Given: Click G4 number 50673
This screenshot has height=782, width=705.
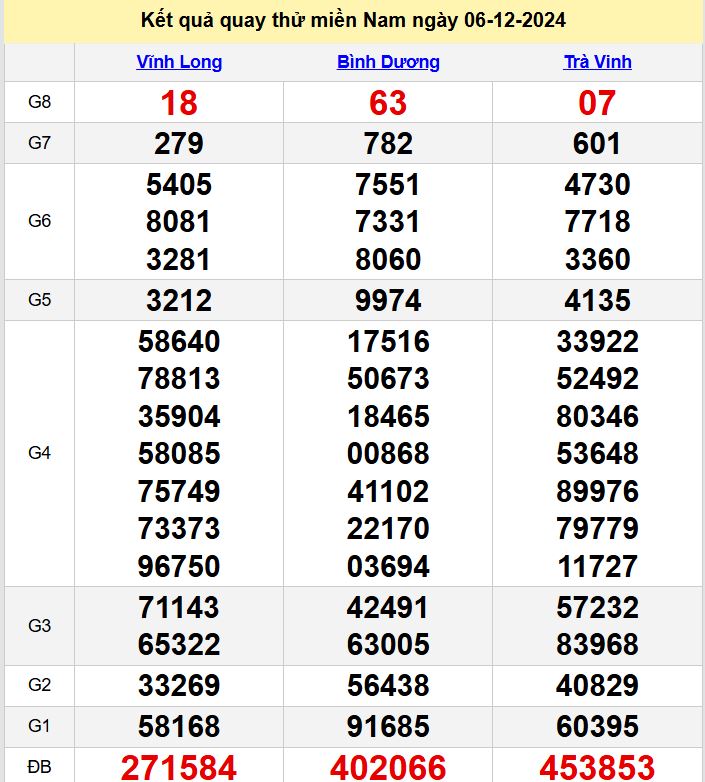Looking at the screenshot, I should pos(388,379).
